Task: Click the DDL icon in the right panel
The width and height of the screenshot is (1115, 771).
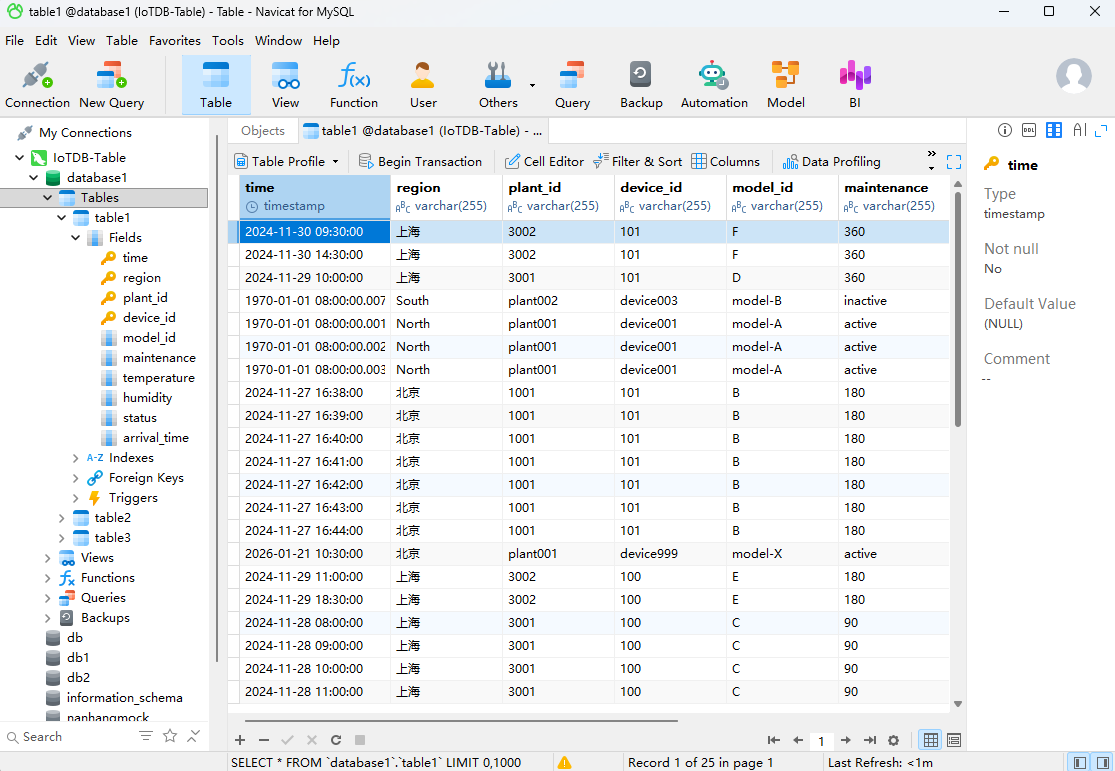Action: tap(1029, 130)
